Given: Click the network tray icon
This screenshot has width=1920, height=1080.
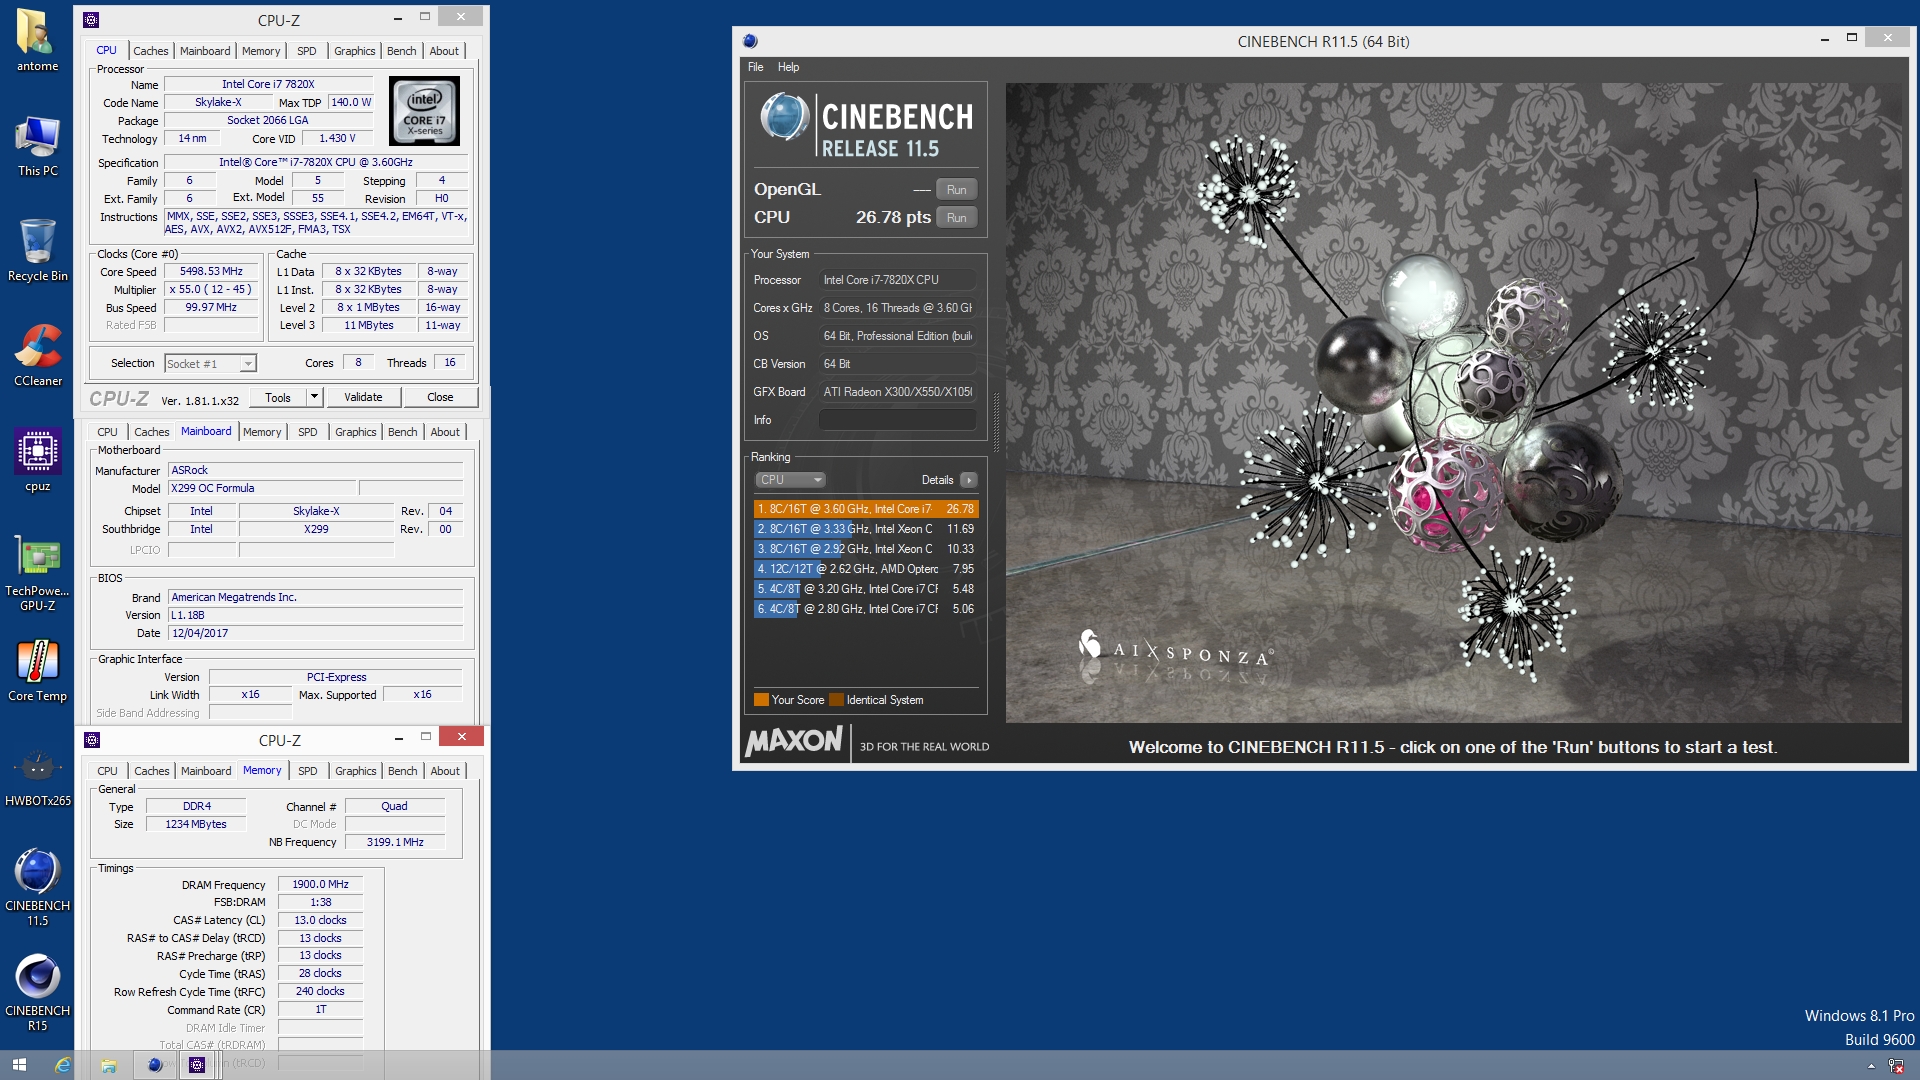Looking at the screenshot, I should 1896,1066.
